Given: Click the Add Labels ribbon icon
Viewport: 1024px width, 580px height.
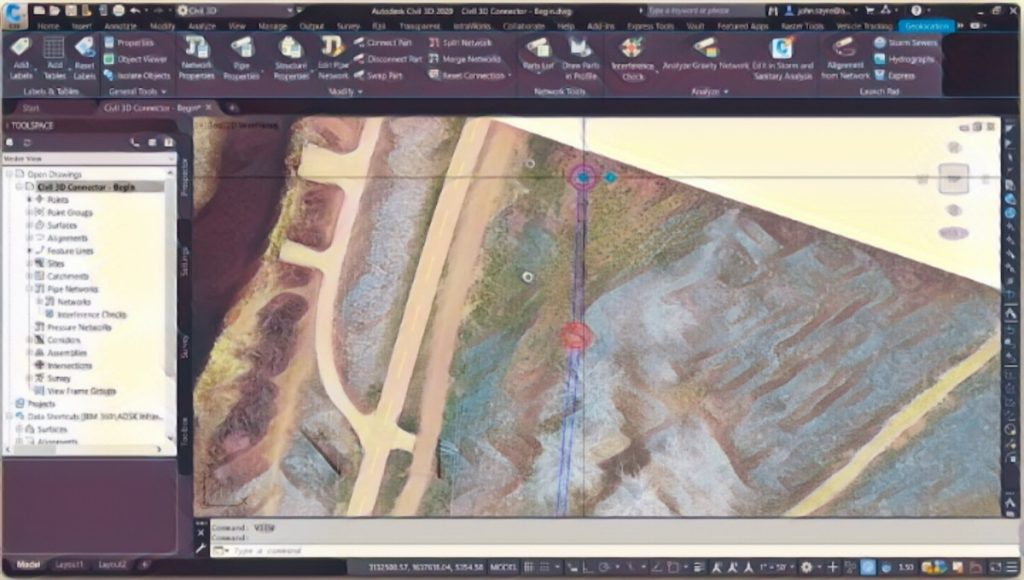Looking at the screenshot, I should pos(21,56).
